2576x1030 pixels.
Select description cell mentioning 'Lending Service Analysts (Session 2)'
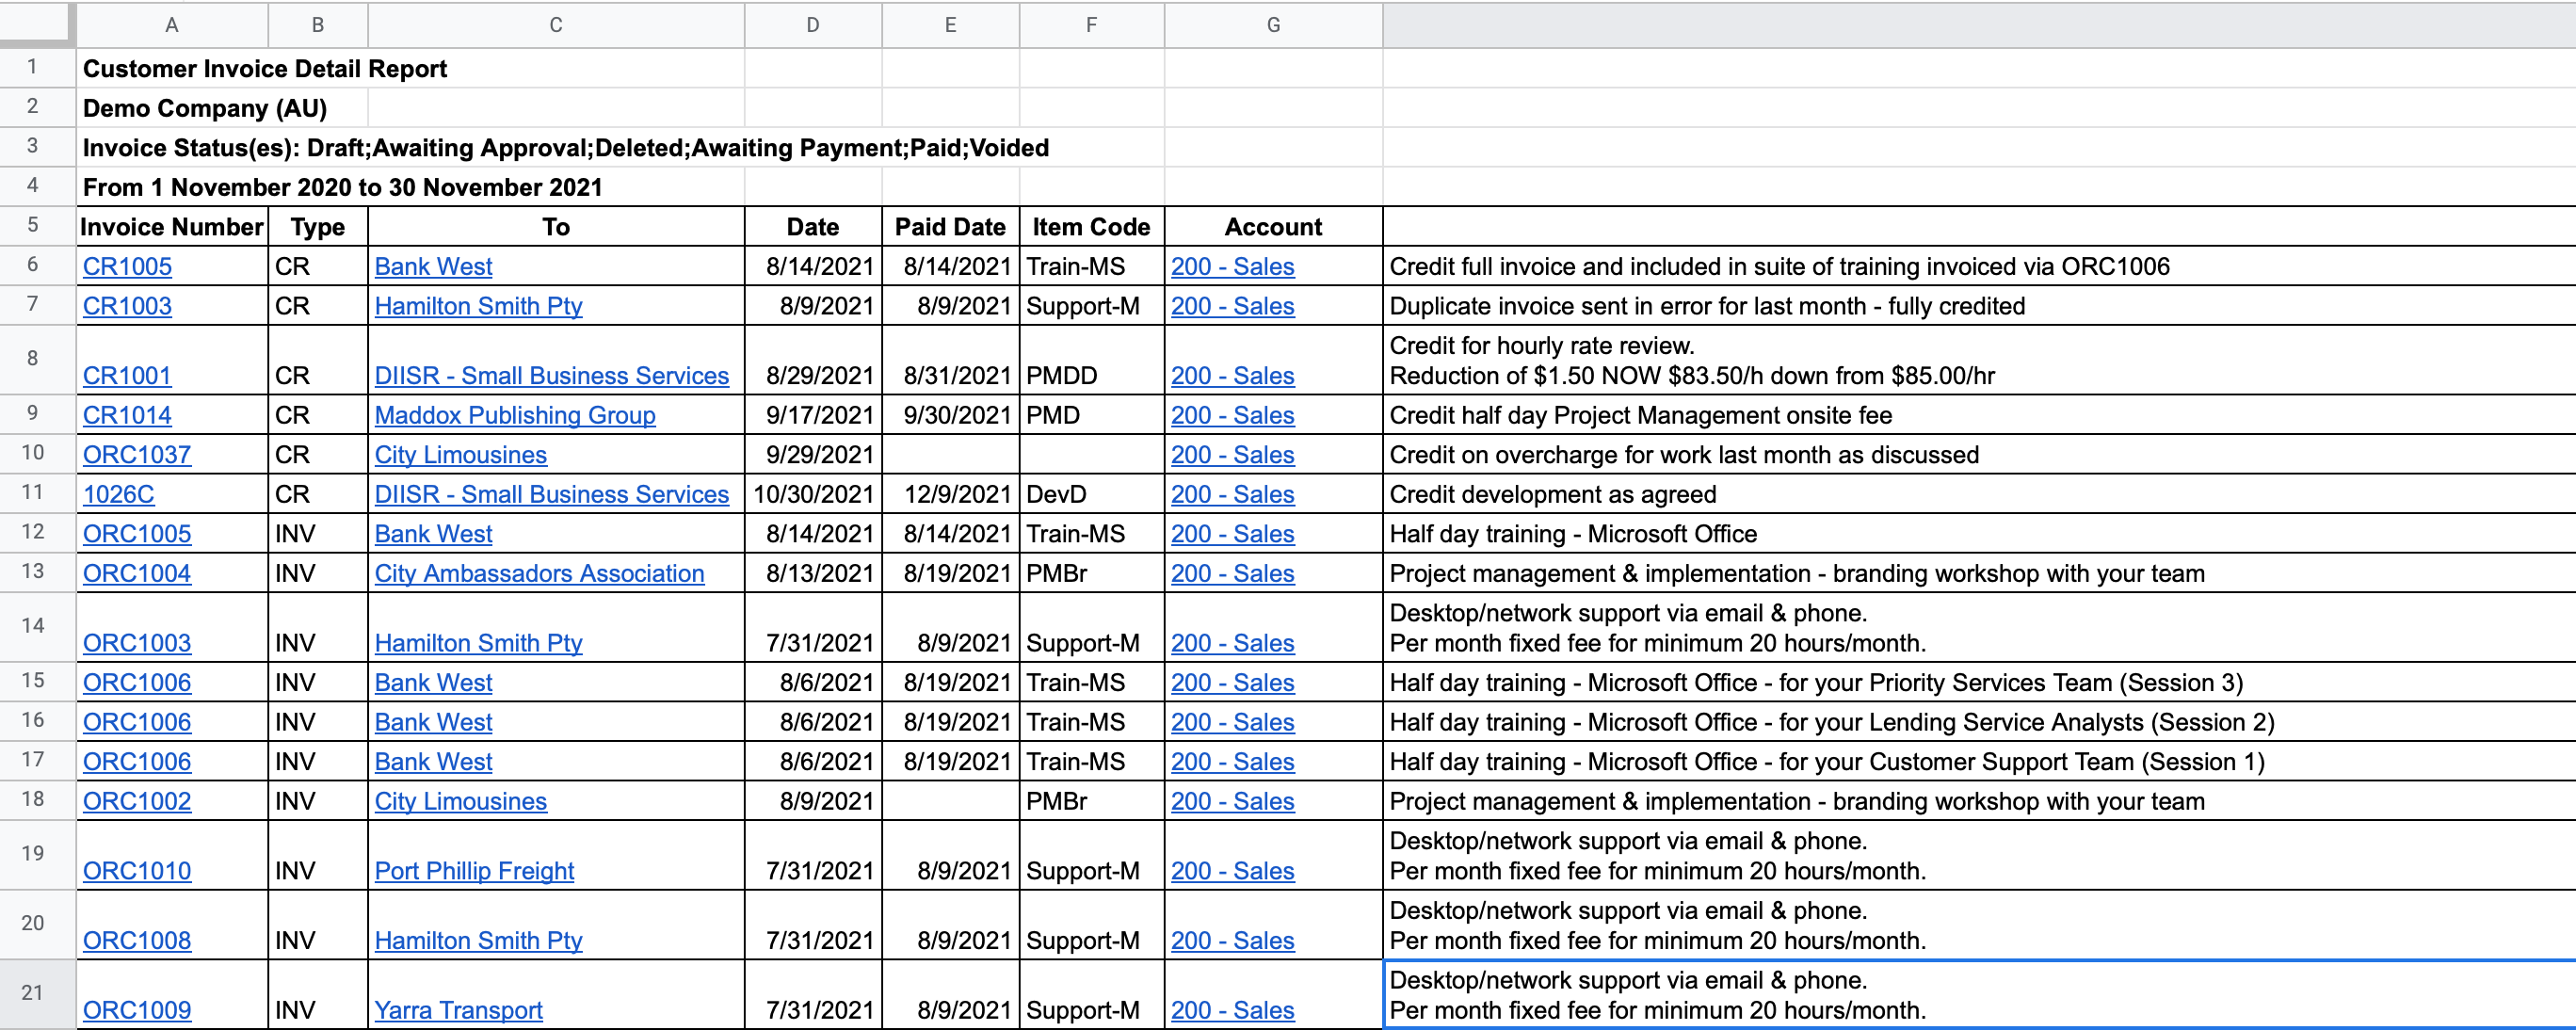tap(1979, 722)
